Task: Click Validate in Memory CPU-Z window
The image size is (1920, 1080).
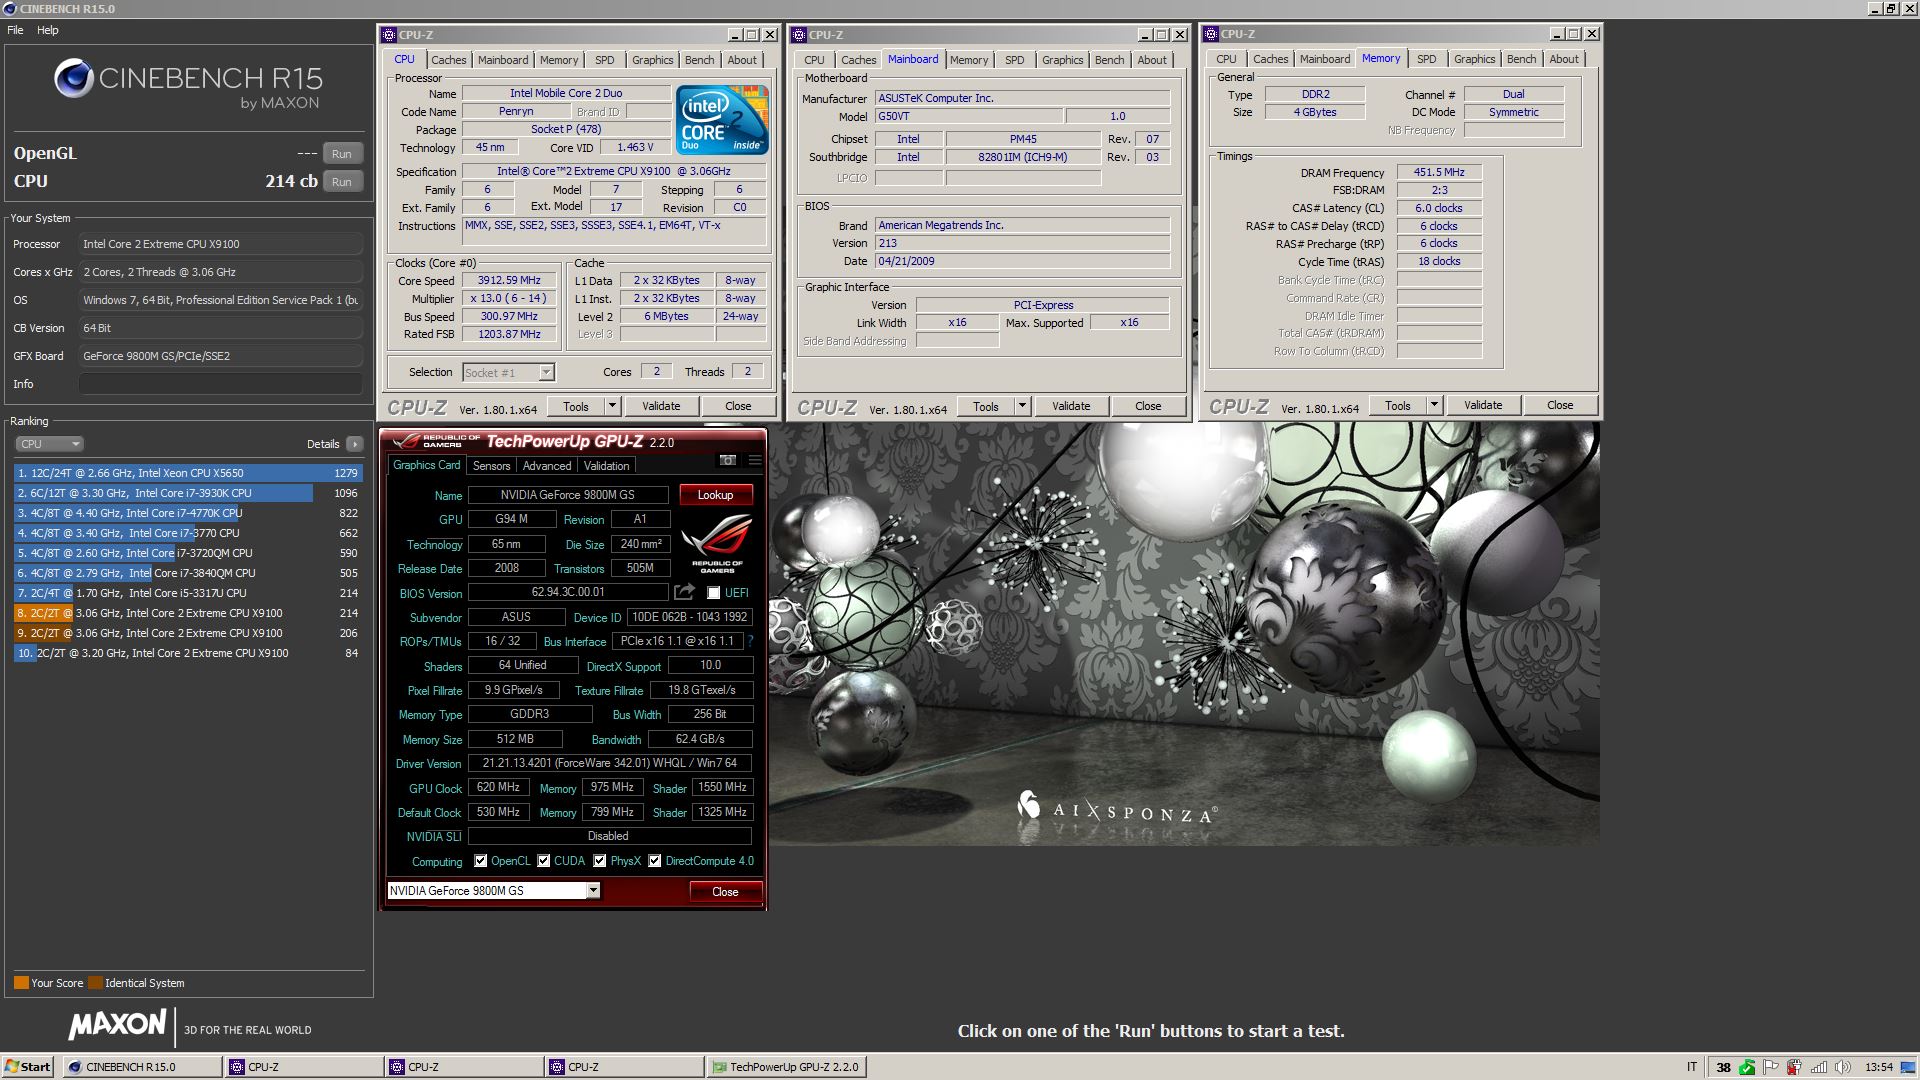Action: (x=1483, y=405)
